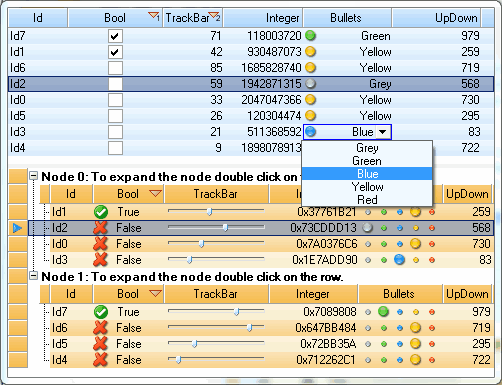Click the red X icon in Node 1 Id6 row
Screen dimensions: 502x385
point(101,328)
